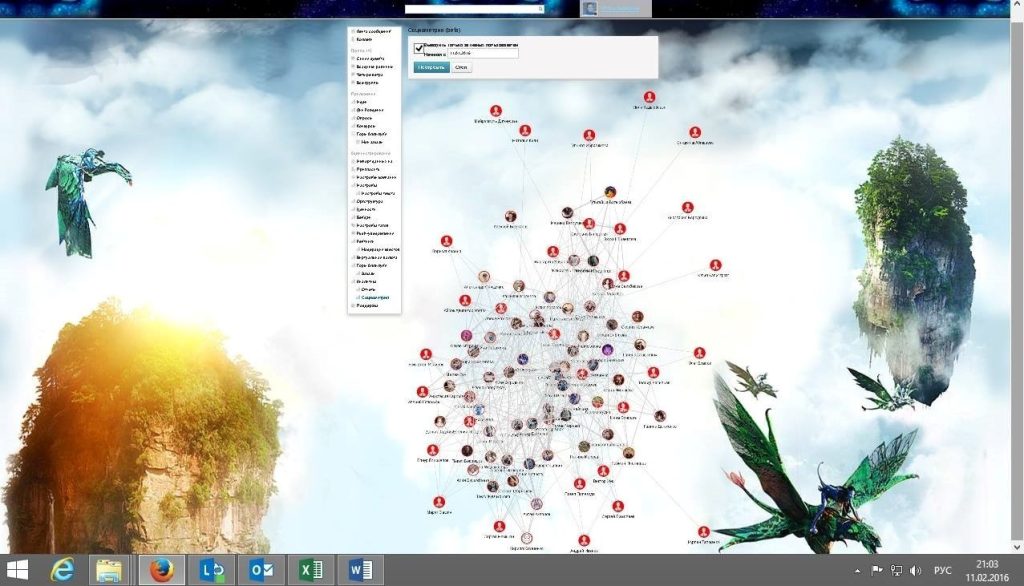Open the Excel taskbar icon

(x=311, y=570)
